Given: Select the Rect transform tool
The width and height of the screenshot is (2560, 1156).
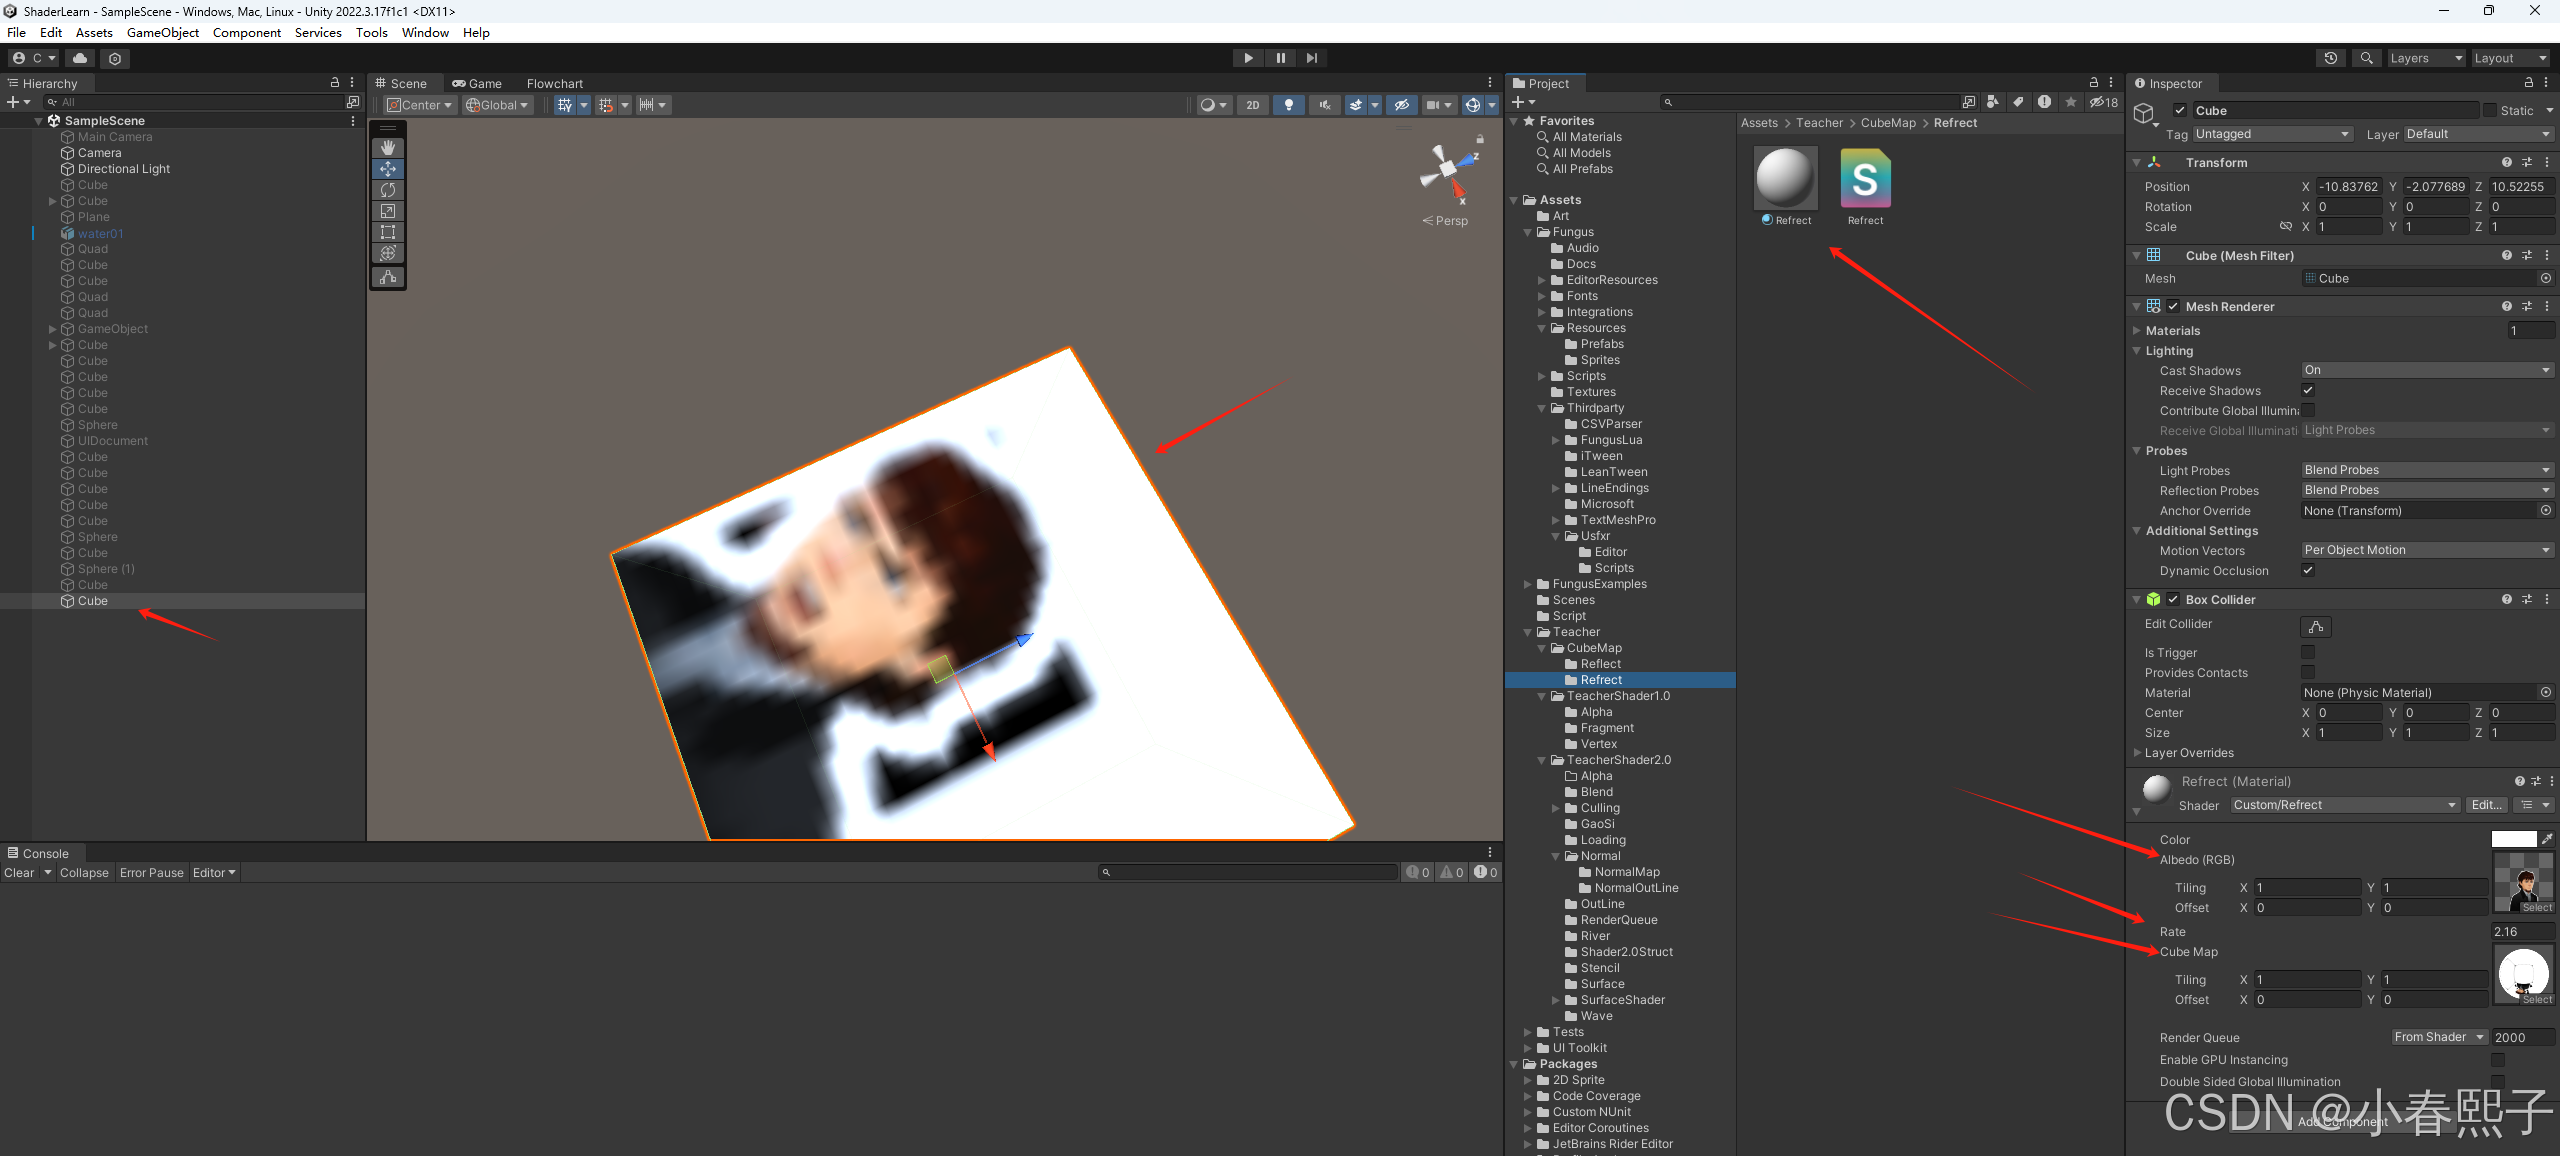Looking at the screenshot, I should [x=388, y=232].
